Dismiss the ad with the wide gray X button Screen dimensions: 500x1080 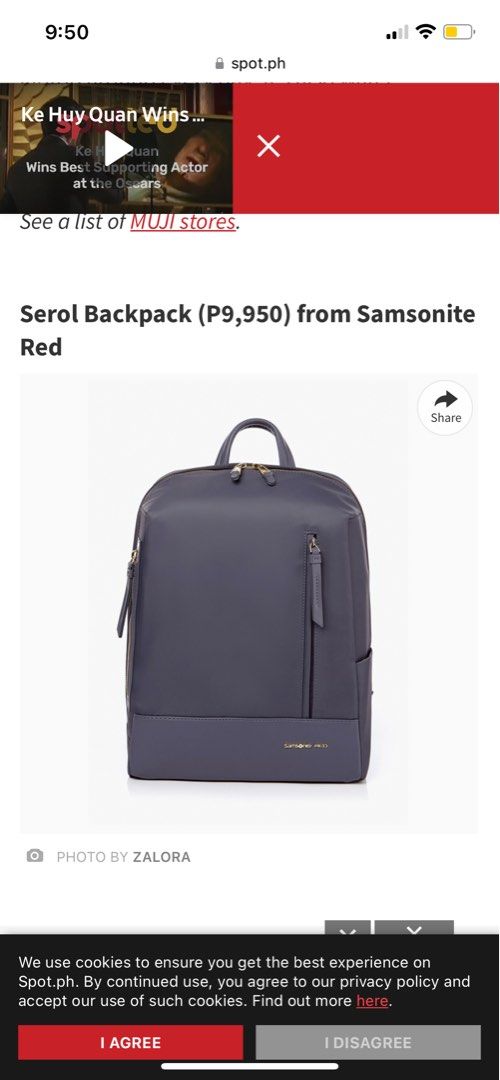click(x=414, y=928)
